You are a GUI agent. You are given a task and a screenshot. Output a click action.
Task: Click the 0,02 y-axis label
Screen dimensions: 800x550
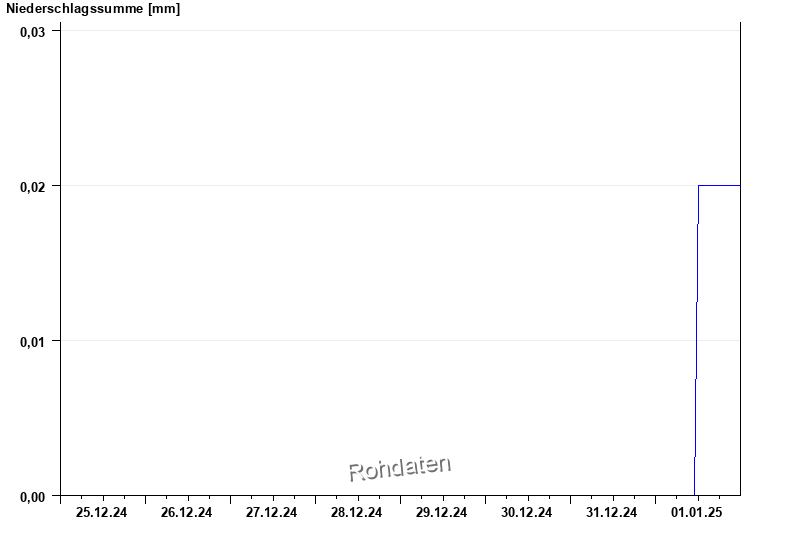(33, 186)
